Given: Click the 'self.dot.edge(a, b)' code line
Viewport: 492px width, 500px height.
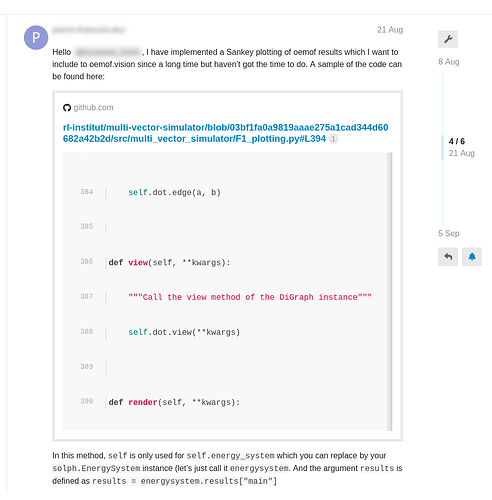Looking at the screenshot, I should click(174, 192).
